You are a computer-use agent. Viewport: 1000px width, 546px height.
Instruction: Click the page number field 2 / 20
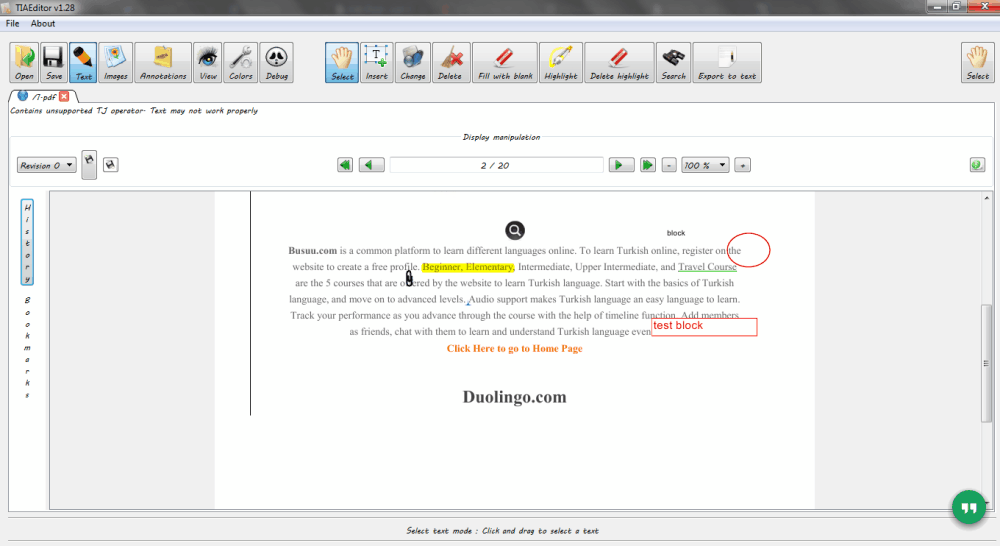pyautogui.click(x=496, y=165)
